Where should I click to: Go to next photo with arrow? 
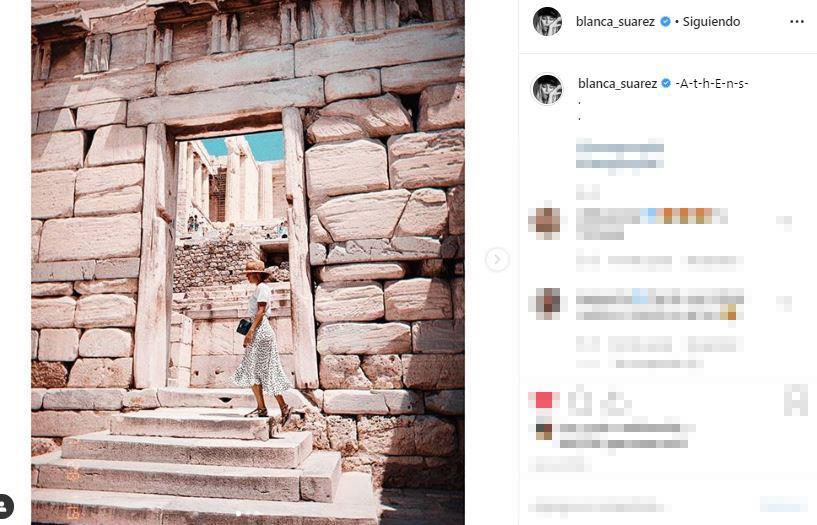coord(497,259)
